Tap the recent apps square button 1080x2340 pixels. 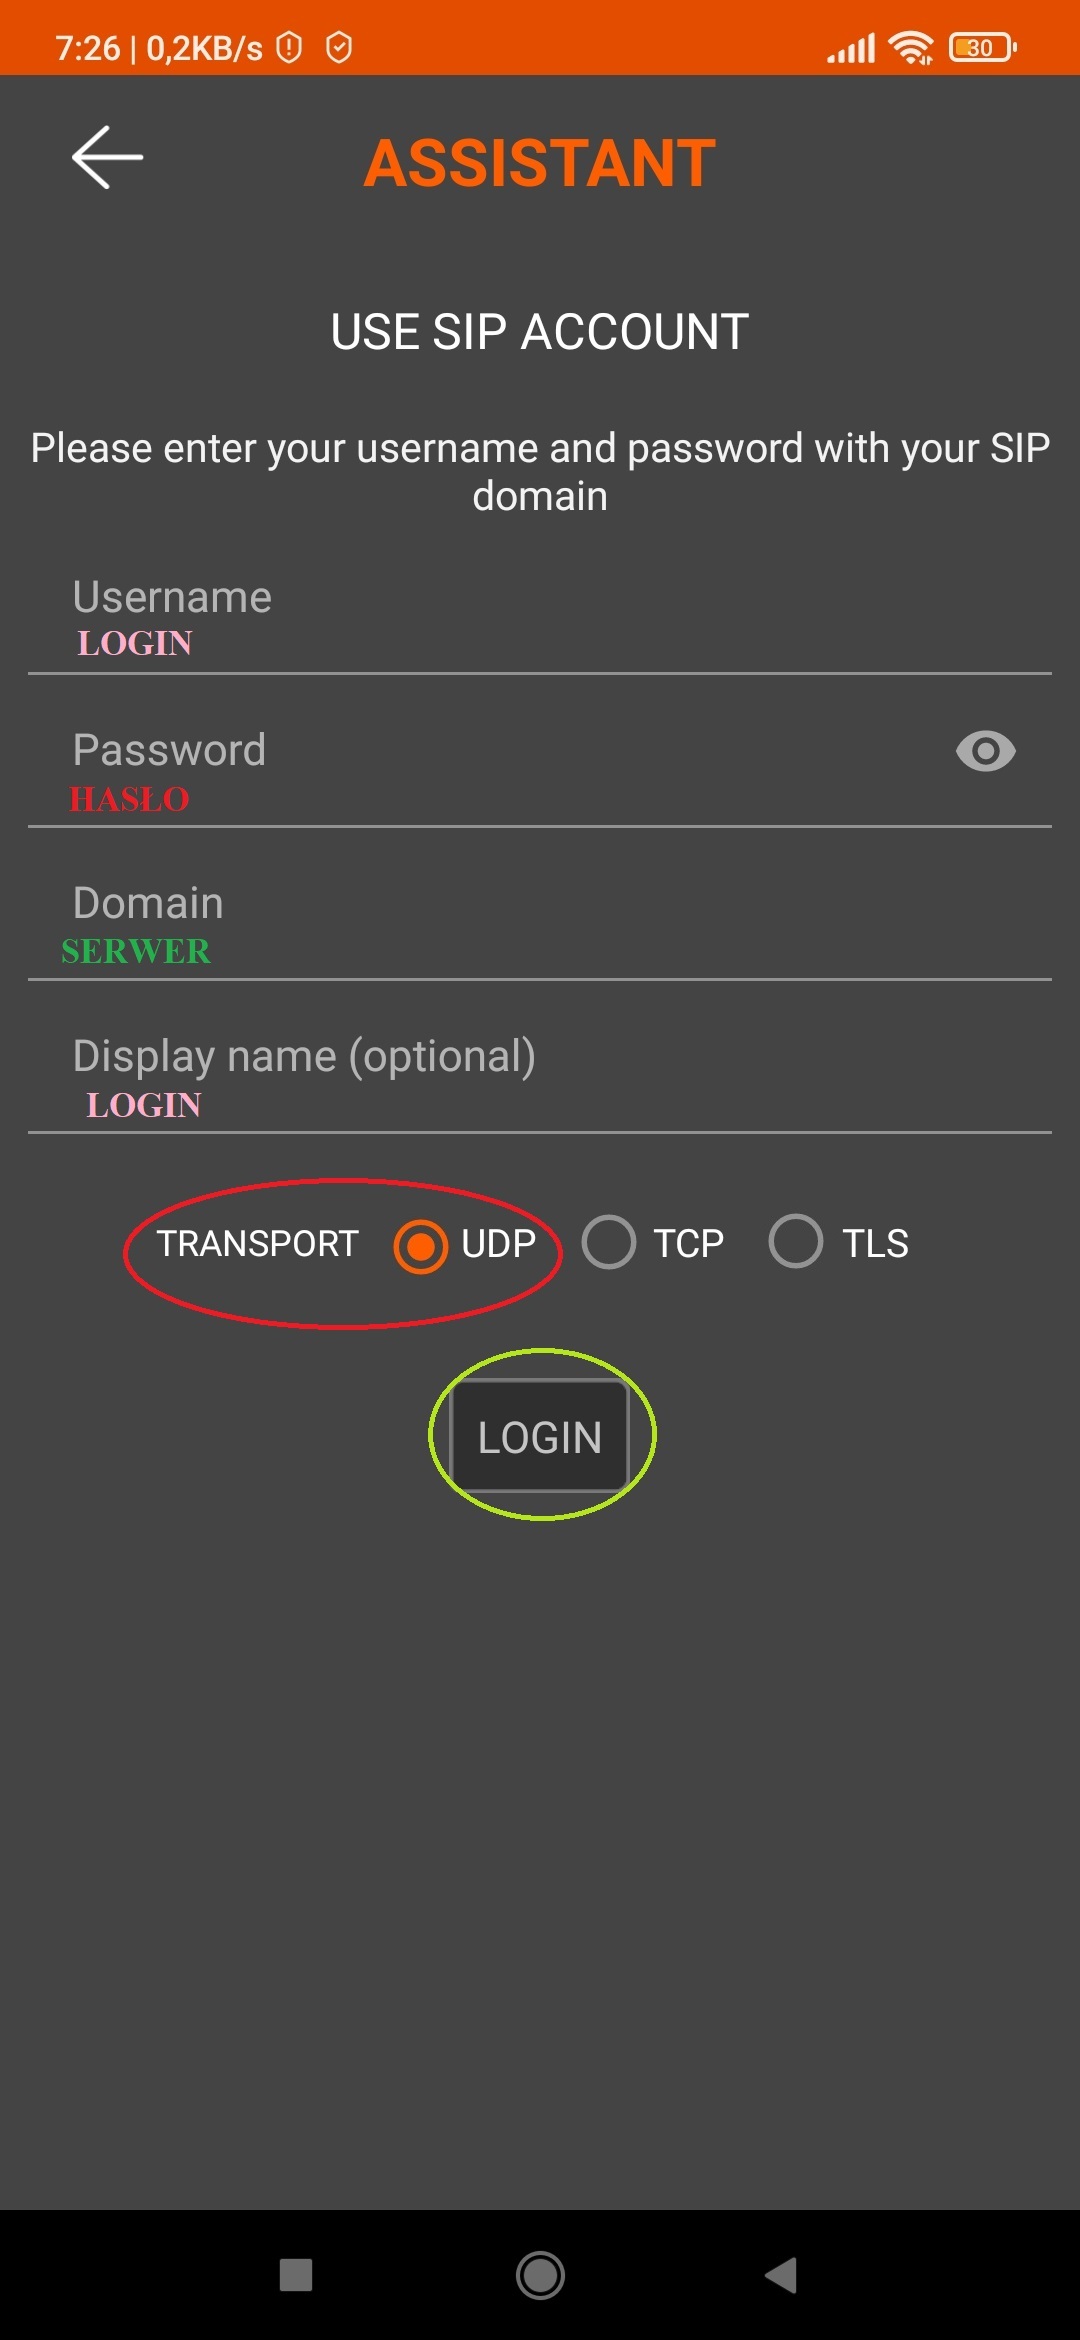[296, 2275]
